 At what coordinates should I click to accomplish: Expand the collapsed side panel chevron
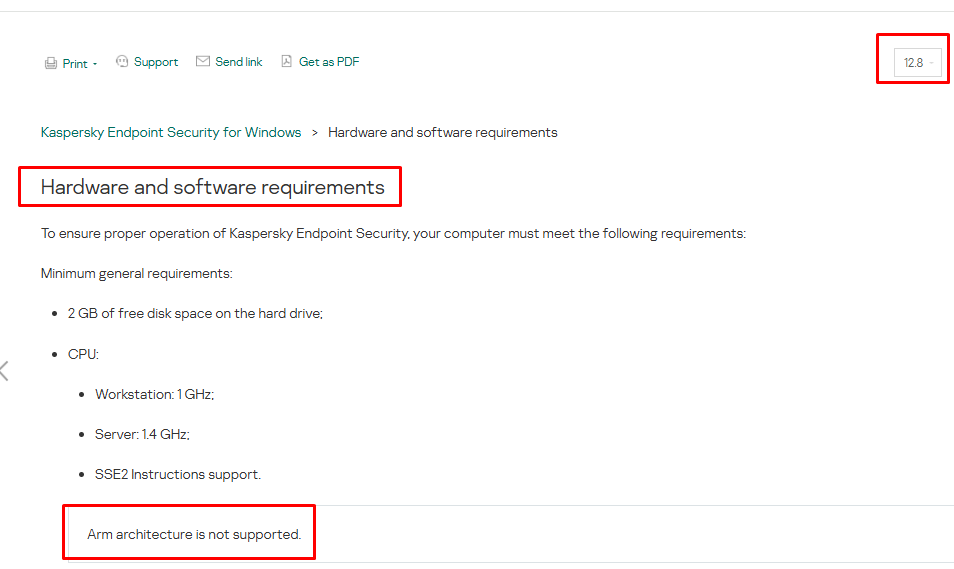click(x=4, y=371)
